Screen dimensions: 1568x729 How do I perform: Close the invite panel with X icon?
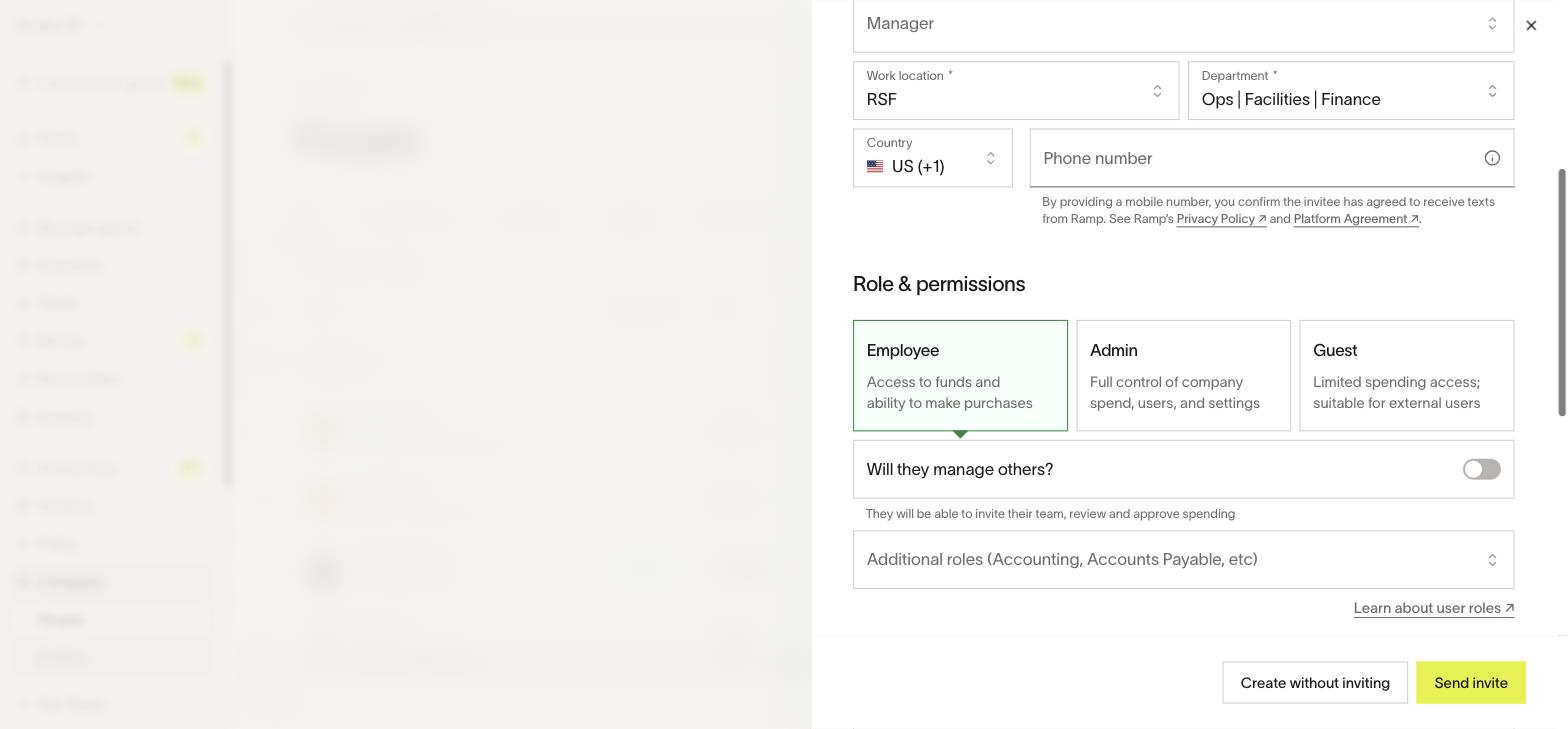tap(1531, 25)
